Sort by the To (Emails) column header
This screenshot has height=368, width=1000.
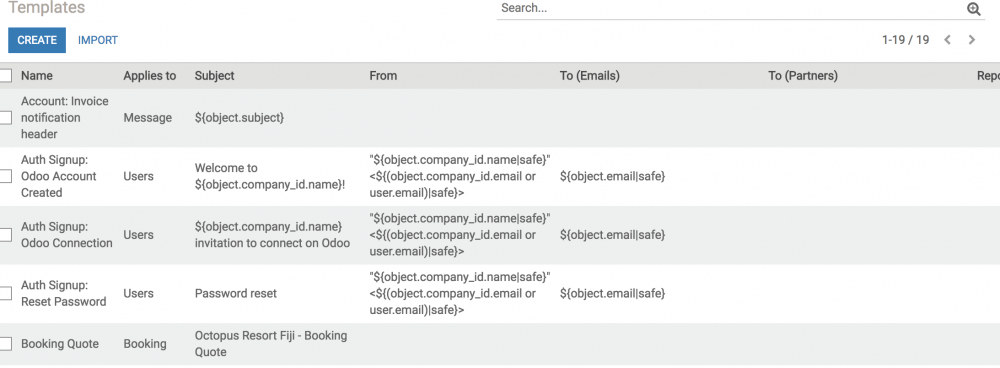pyautogui.click(x=590, y=75)
